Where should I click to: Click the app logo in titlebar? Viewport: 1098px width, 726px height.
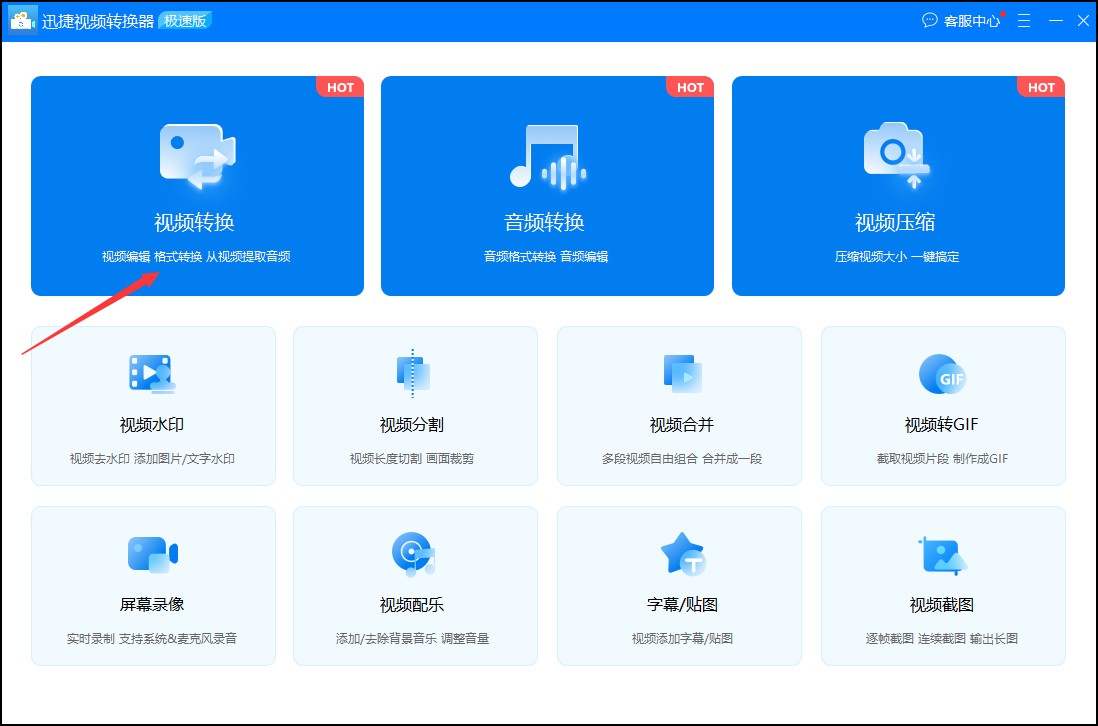point(21,20)
